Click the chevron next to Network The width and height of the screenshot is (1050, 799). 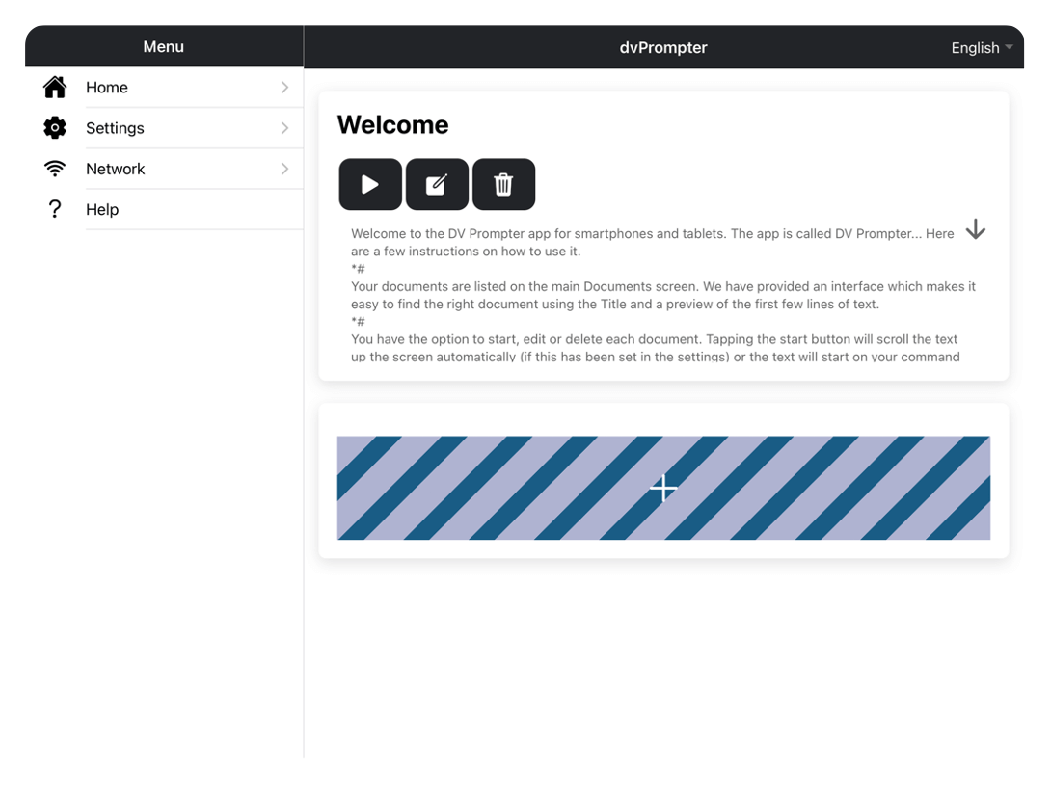pos(285,169)
